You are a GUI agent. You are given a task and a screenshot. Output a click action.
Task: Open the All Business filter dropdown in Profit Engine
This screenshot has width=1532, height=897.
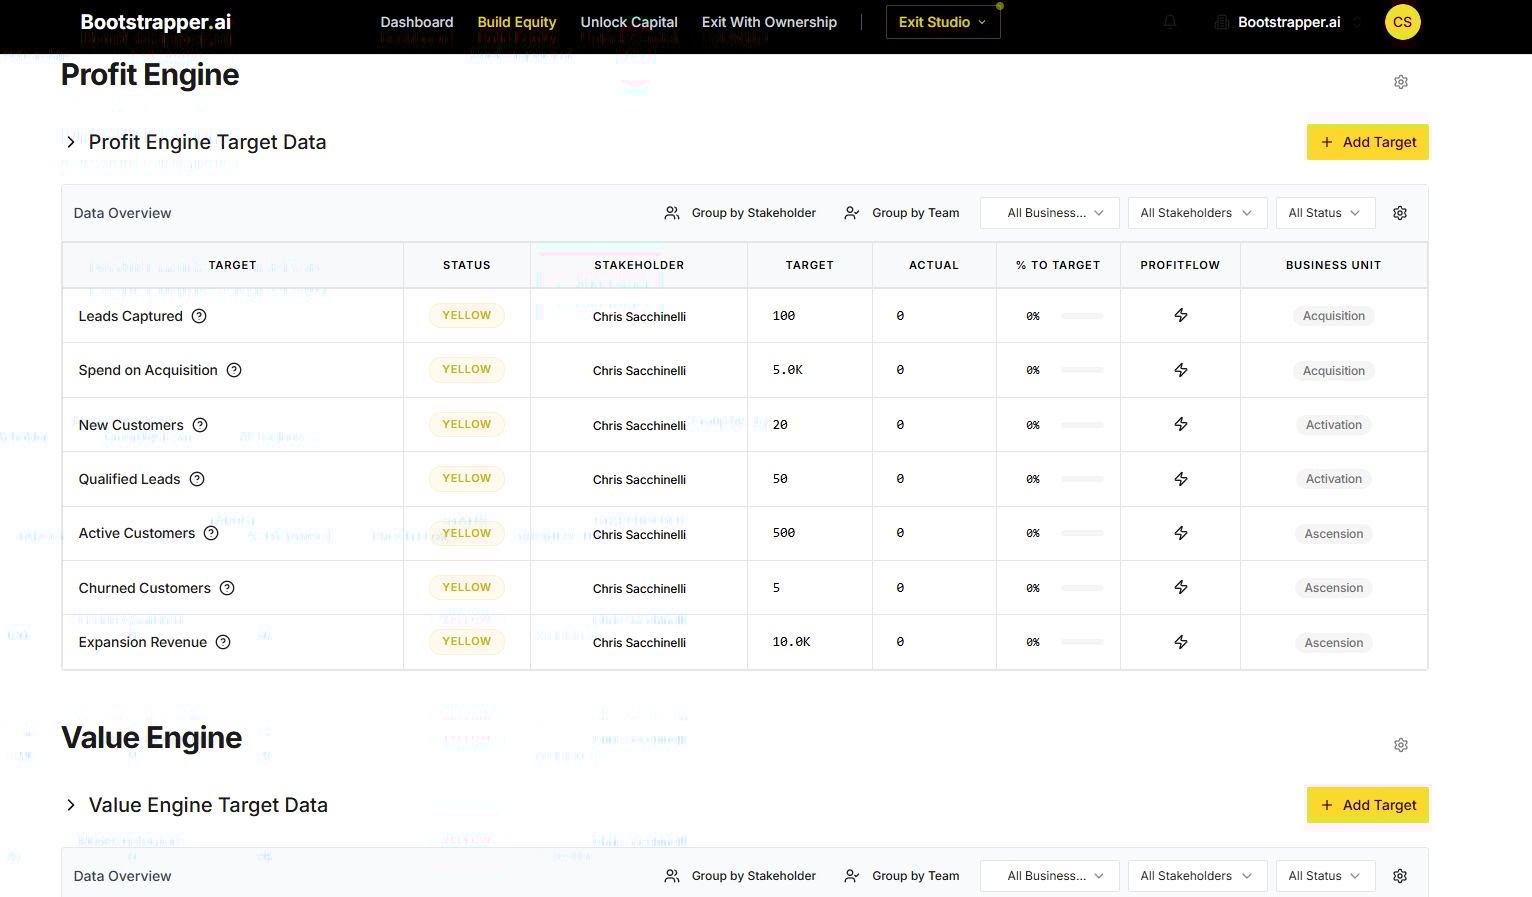click(x=1054, y=213)
